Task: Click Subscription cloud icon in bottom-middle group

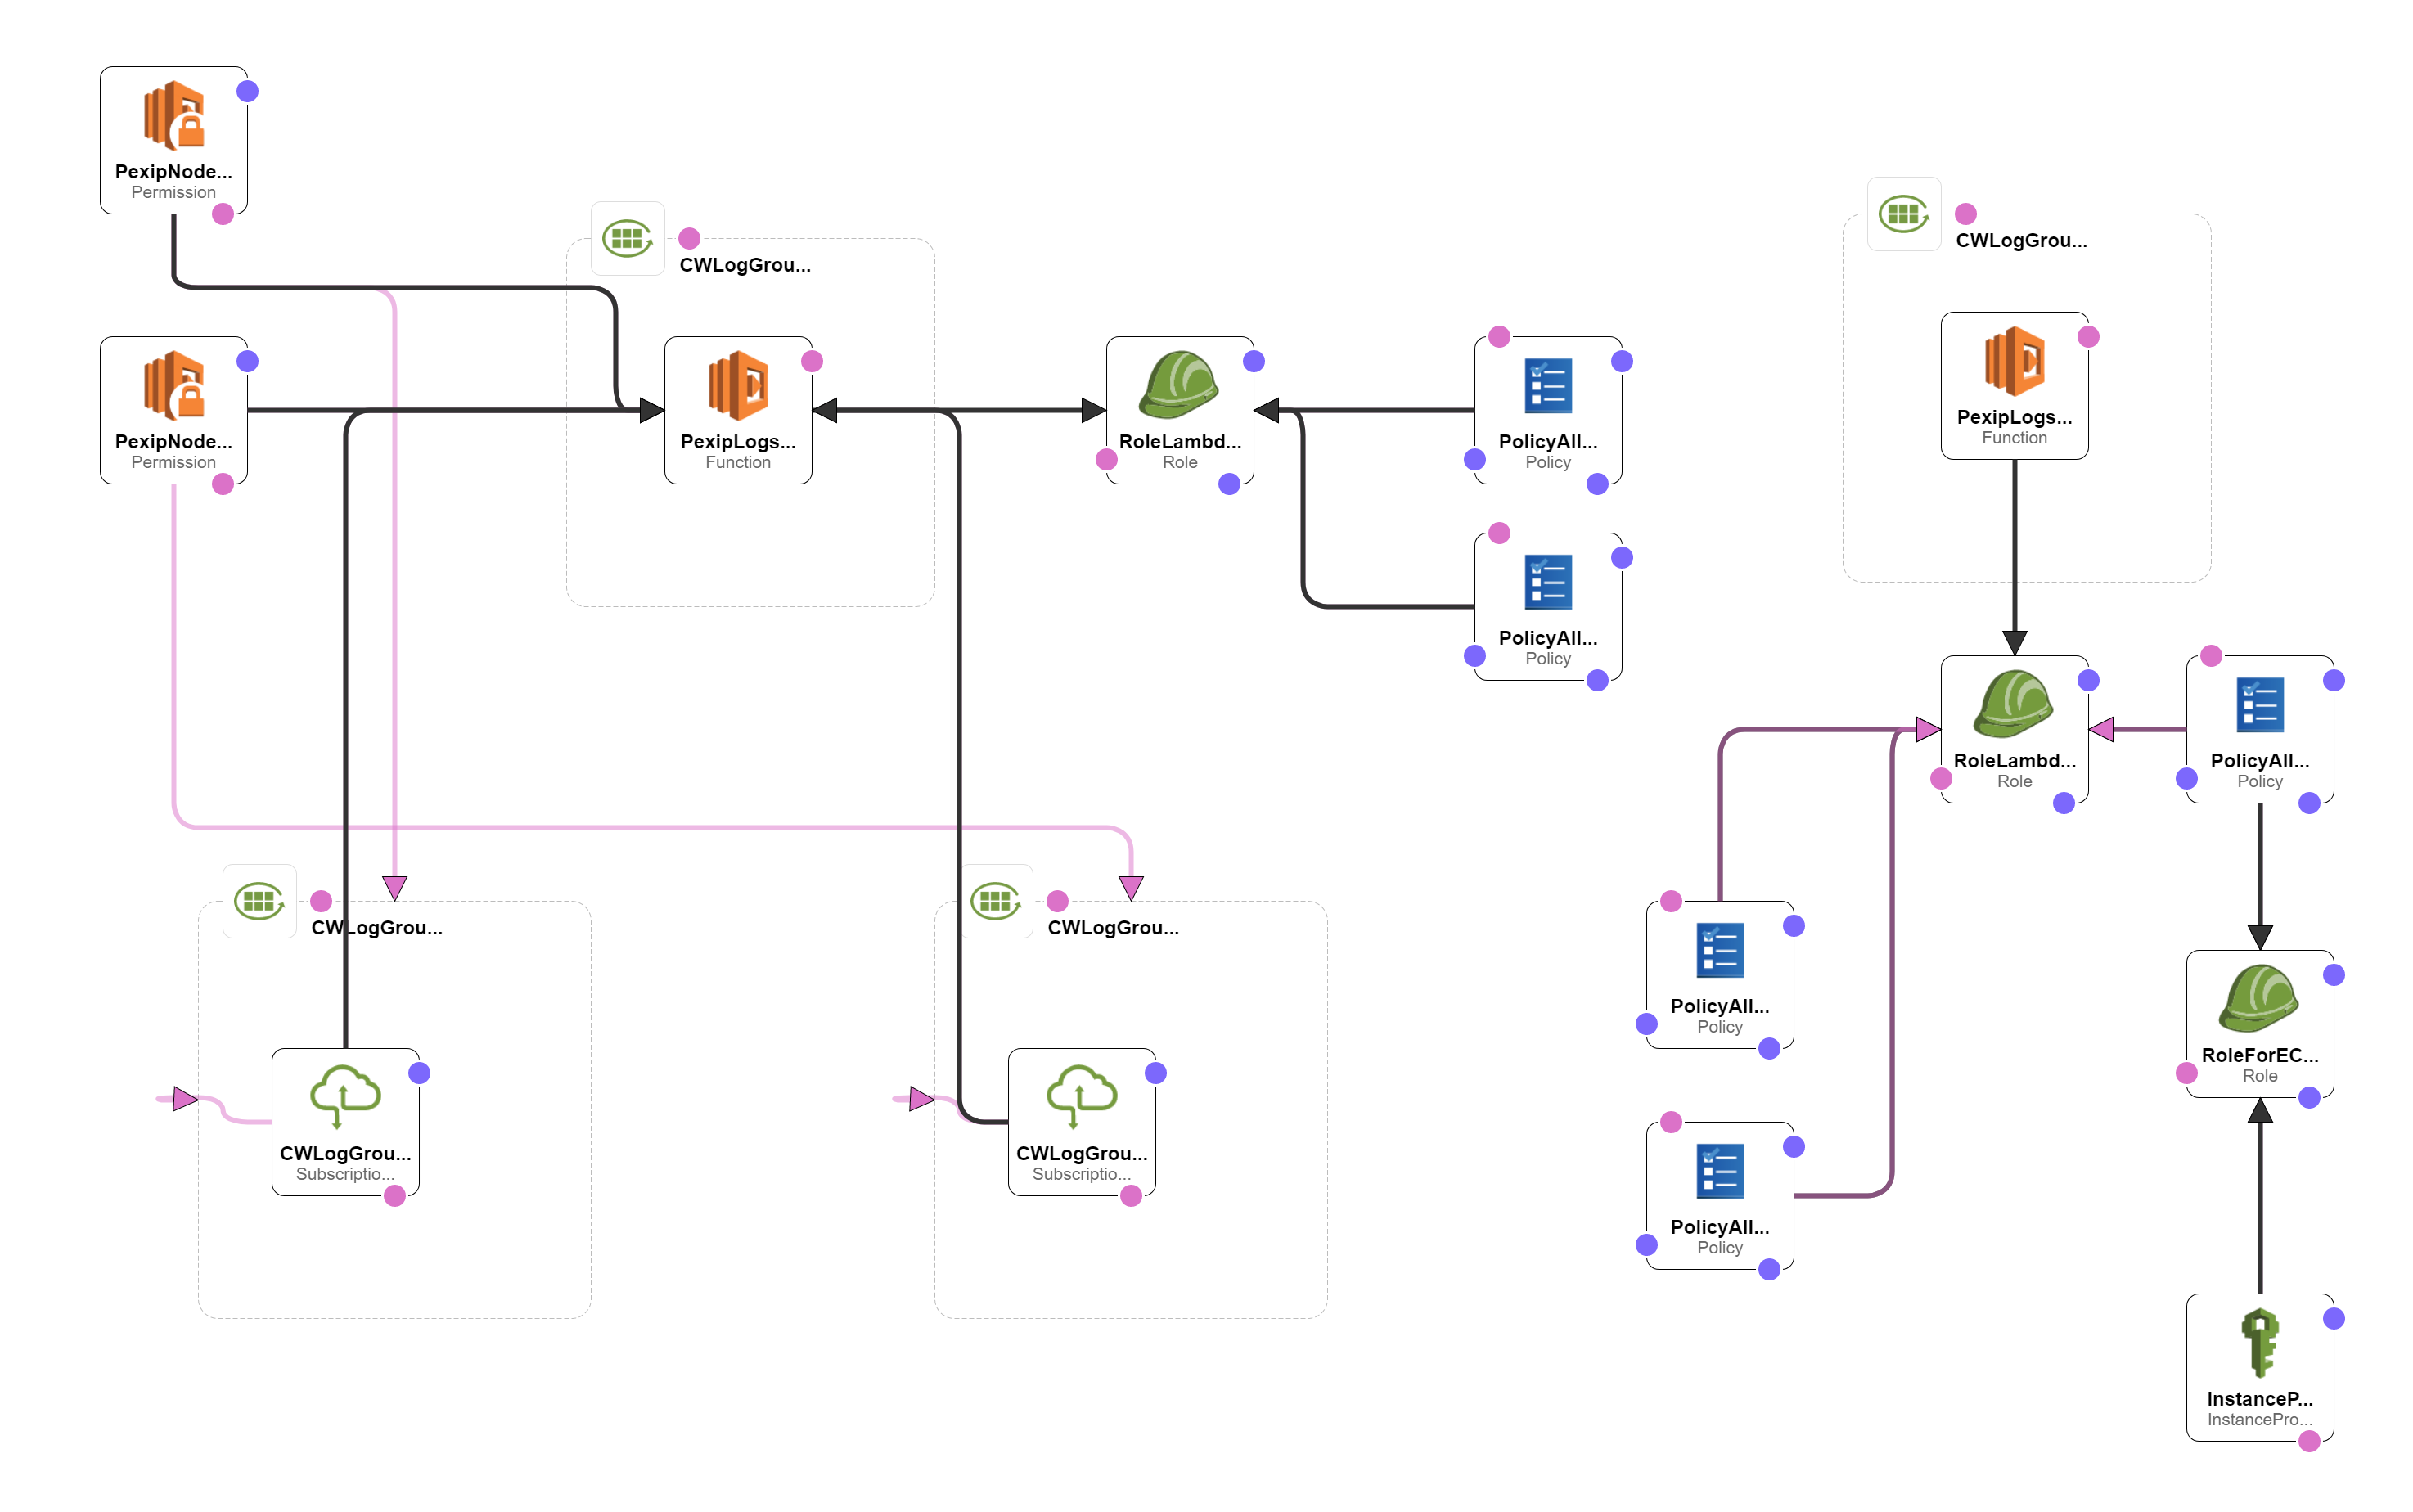Action: point(1081,1096)
